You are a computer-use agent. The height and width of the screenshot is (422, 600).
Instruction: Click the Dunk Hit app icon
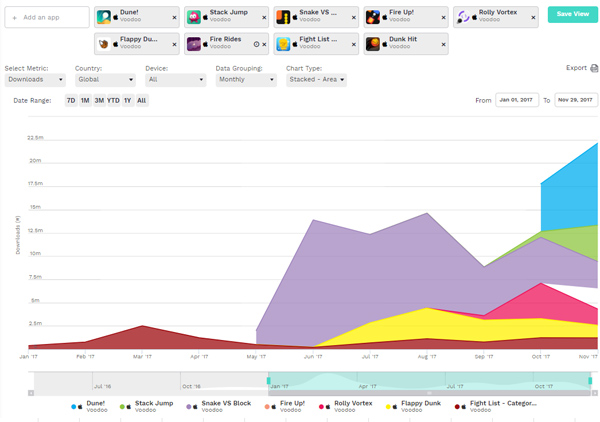tap(373, 44)
